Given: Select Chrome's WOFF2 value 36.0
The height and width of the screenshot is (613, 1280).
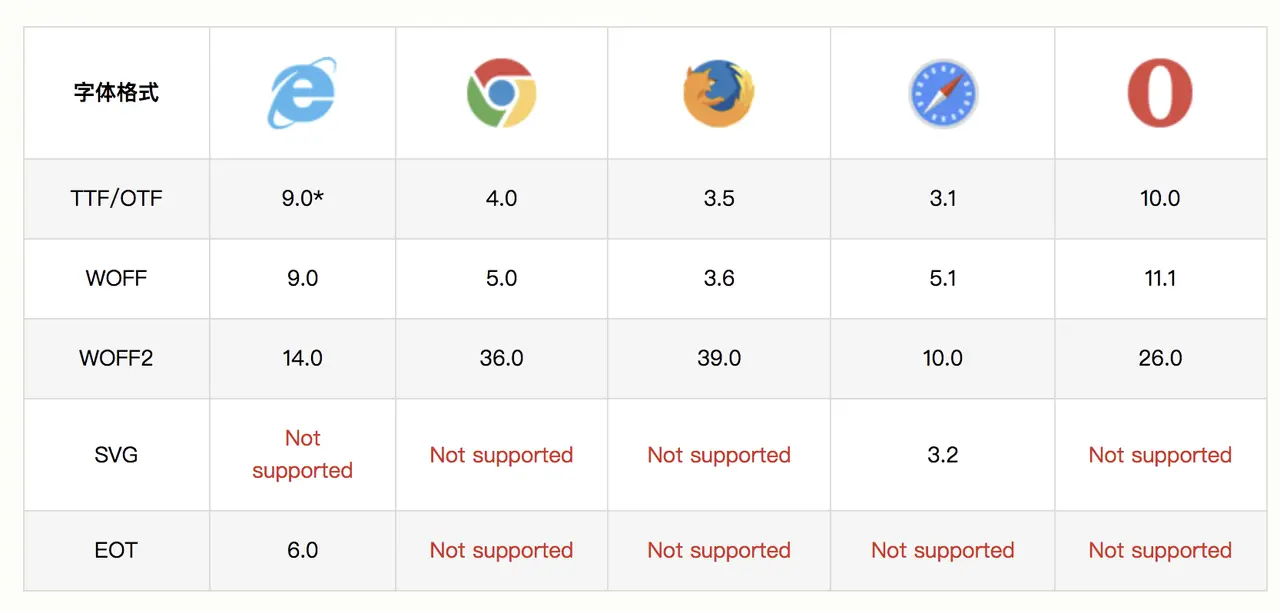Looking at the screenshot, I should coord(501,358).
